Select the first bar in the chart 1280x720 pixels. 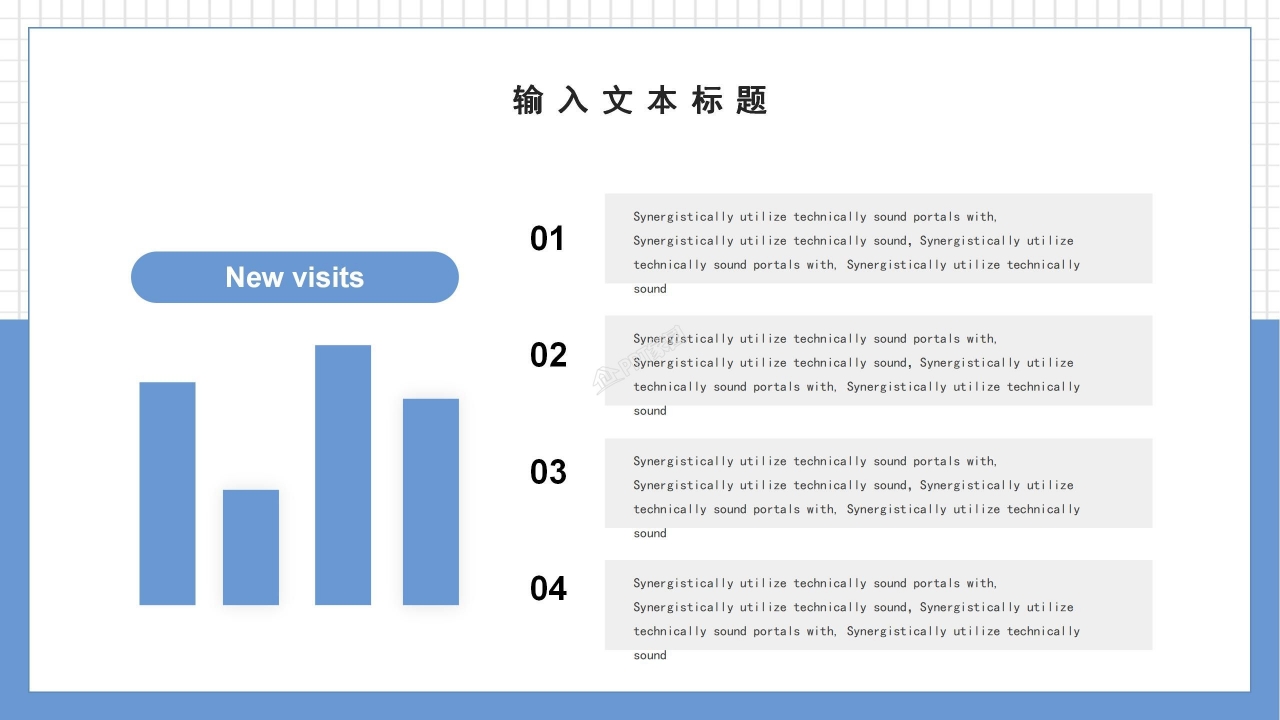[x=167, y=493]
